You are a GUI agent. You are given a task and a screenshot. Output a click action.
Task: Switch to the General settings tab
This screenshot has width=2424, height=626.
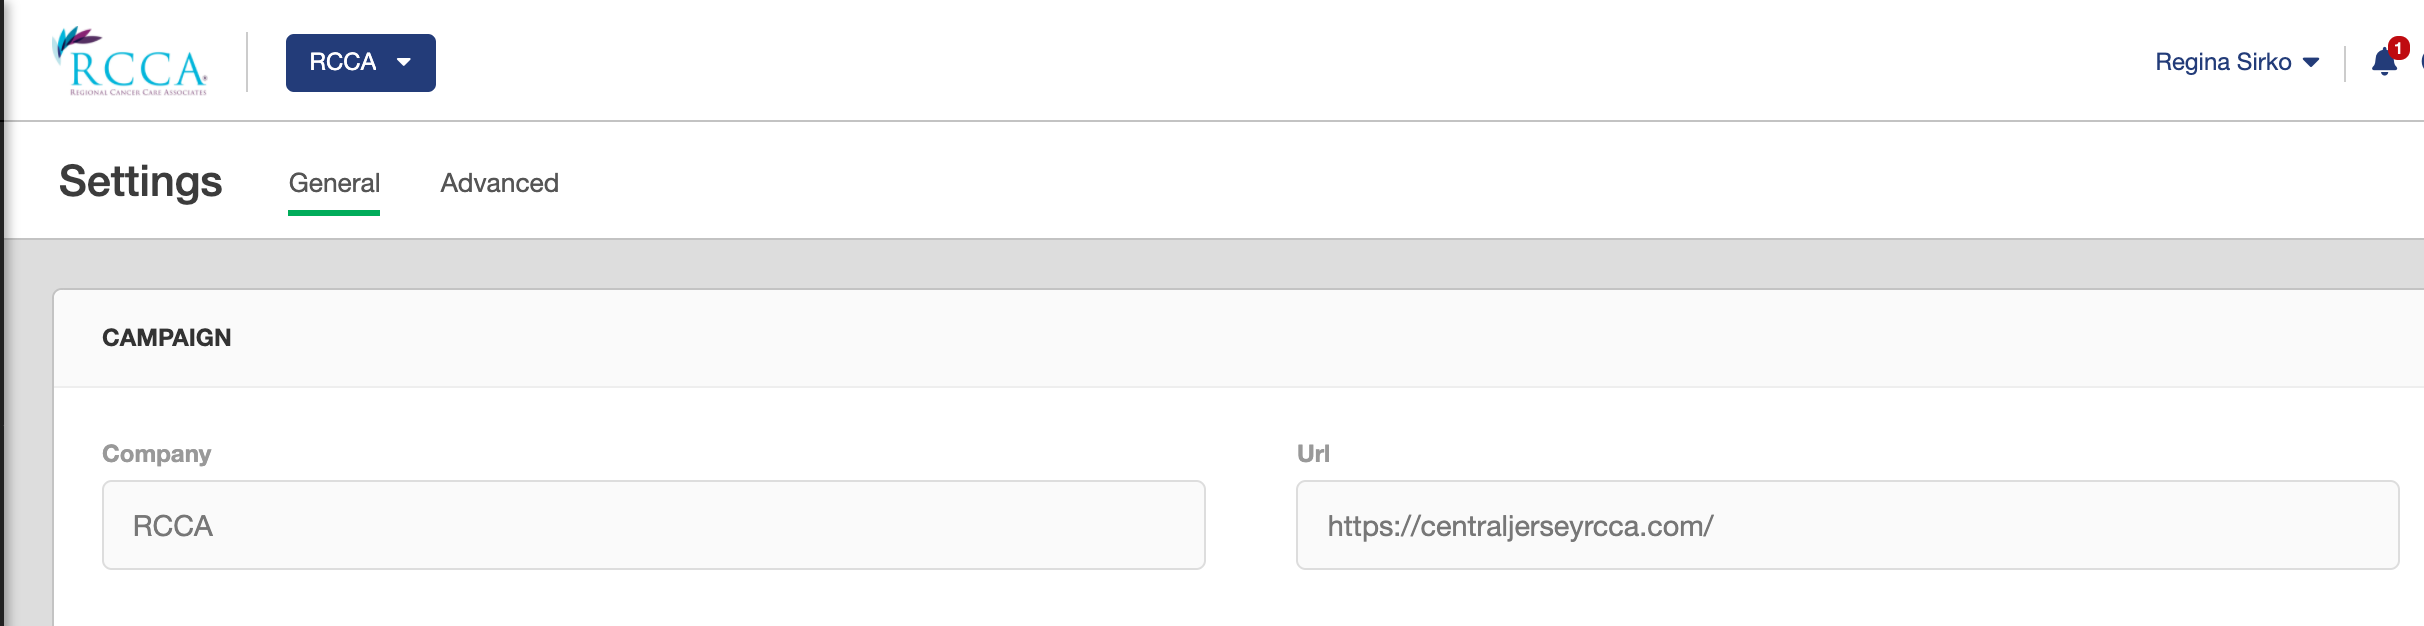pyautogui.click(x=334, y=183)
